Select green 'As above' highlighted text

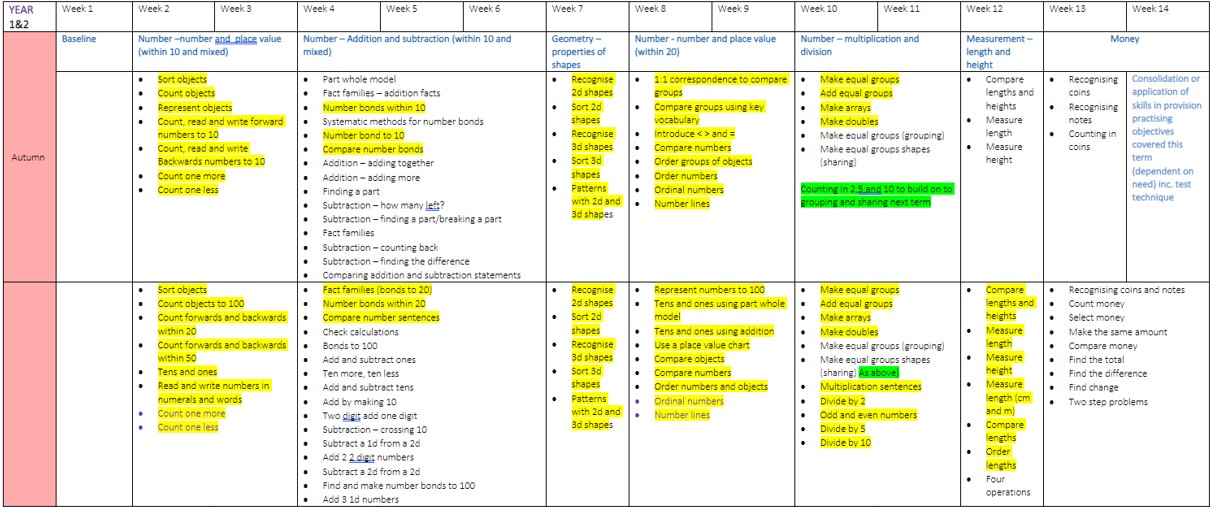(879, 373)
